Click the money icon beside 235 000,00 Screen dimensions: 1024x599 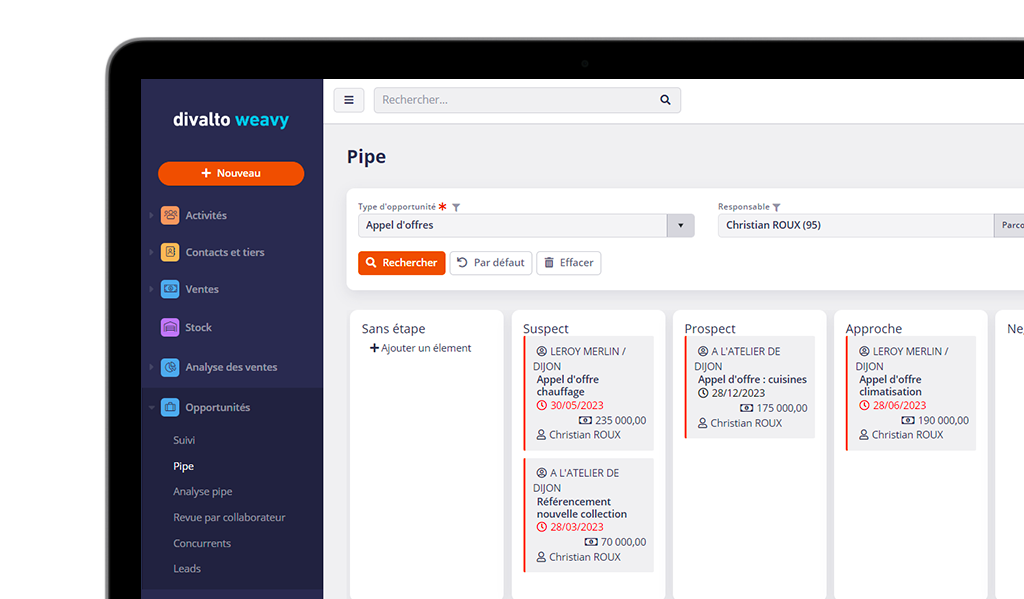(x=585, y=421)
